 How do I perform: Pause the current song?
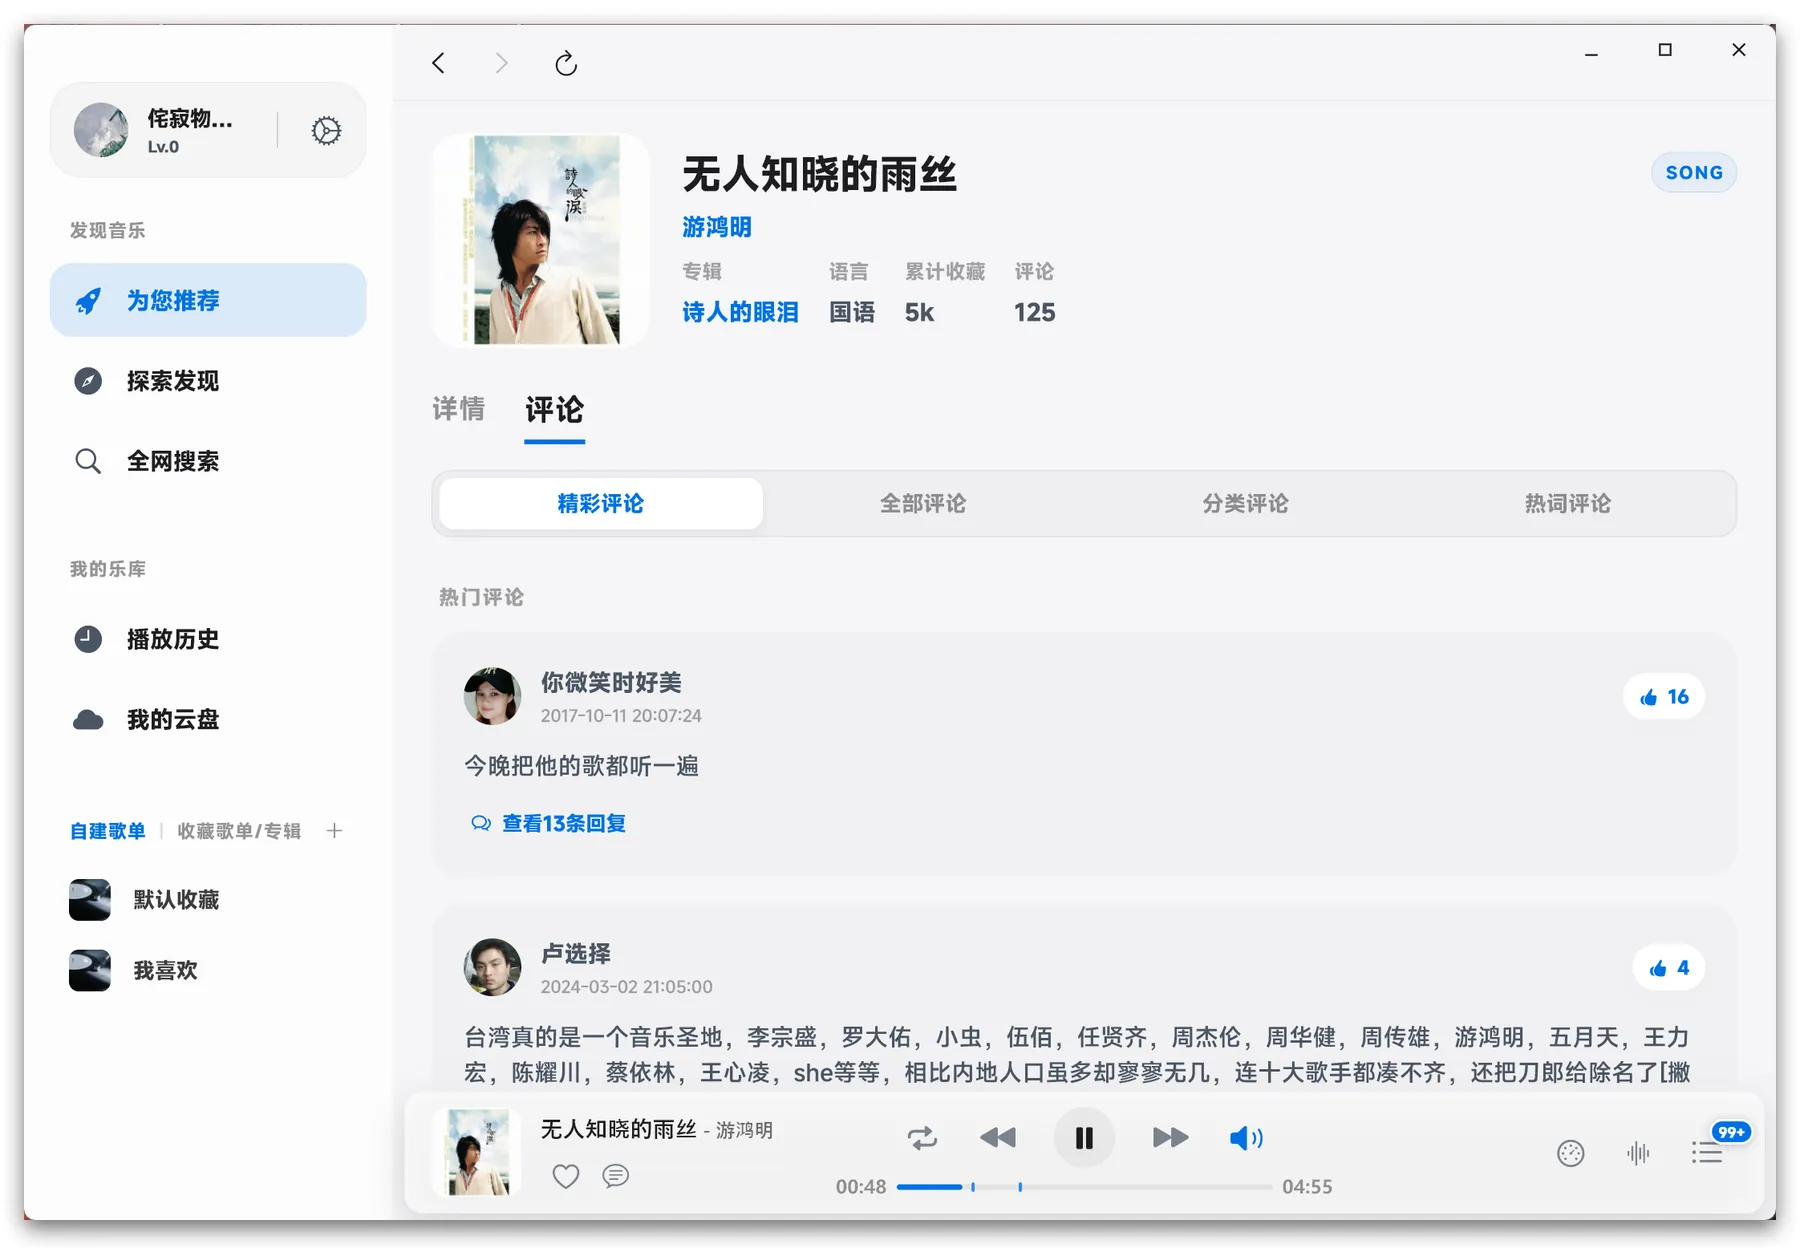[1084, 1138]
